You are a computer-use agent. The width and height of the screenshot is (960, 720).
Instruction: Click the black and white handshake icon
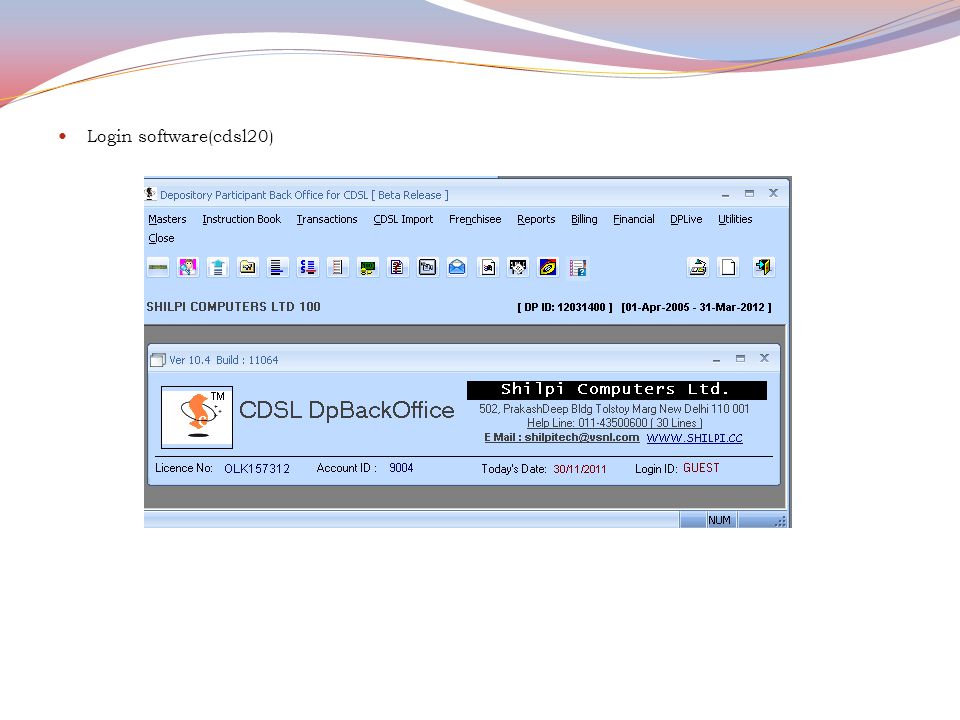pos(518,268)
